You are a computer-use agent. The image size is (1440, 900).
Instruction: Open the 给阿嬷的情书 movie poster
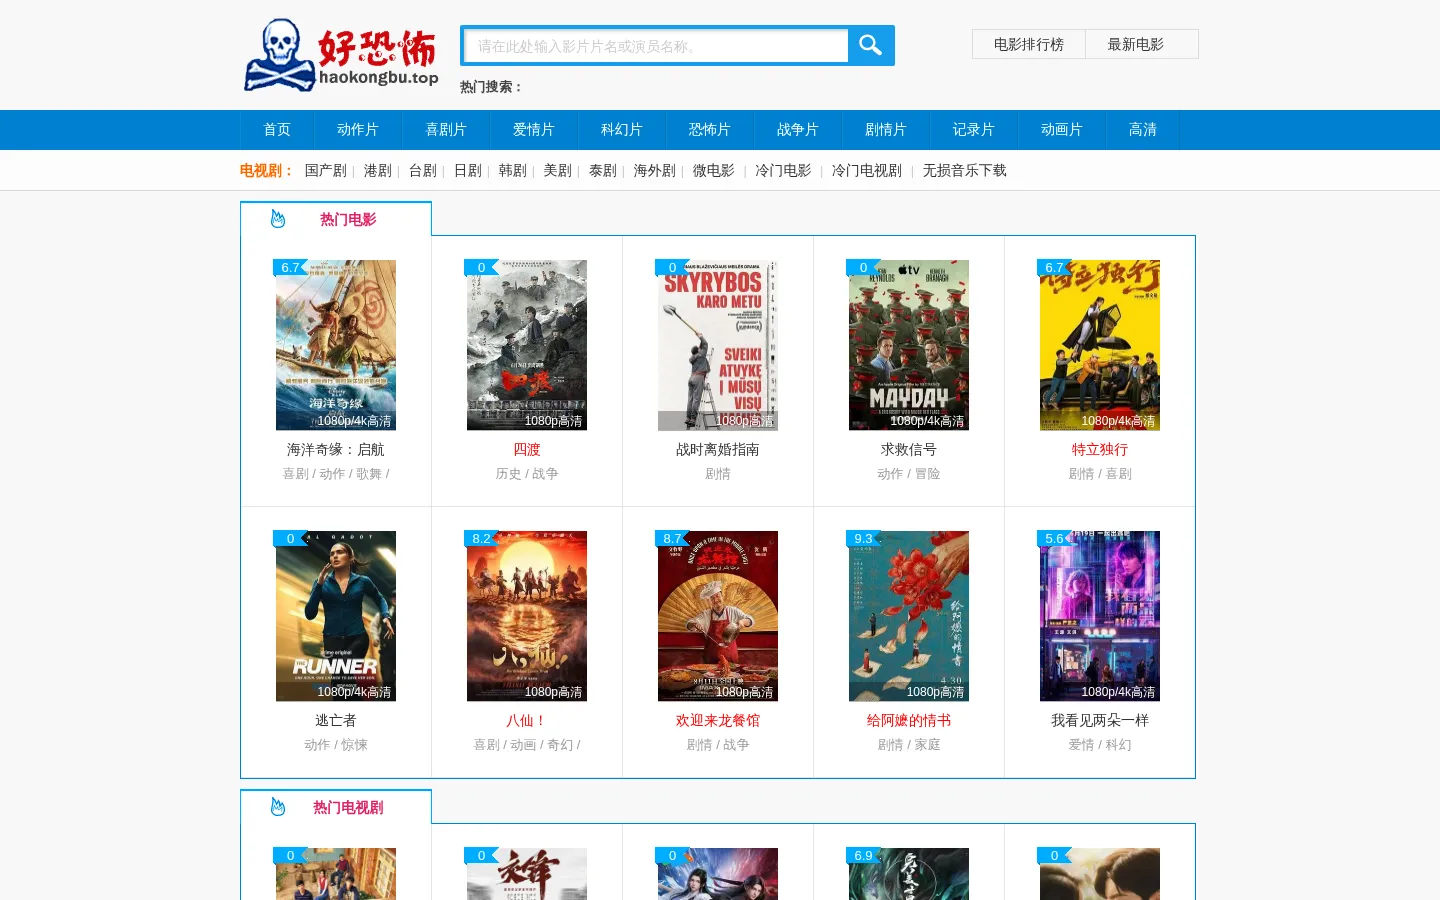coord(909,616)
